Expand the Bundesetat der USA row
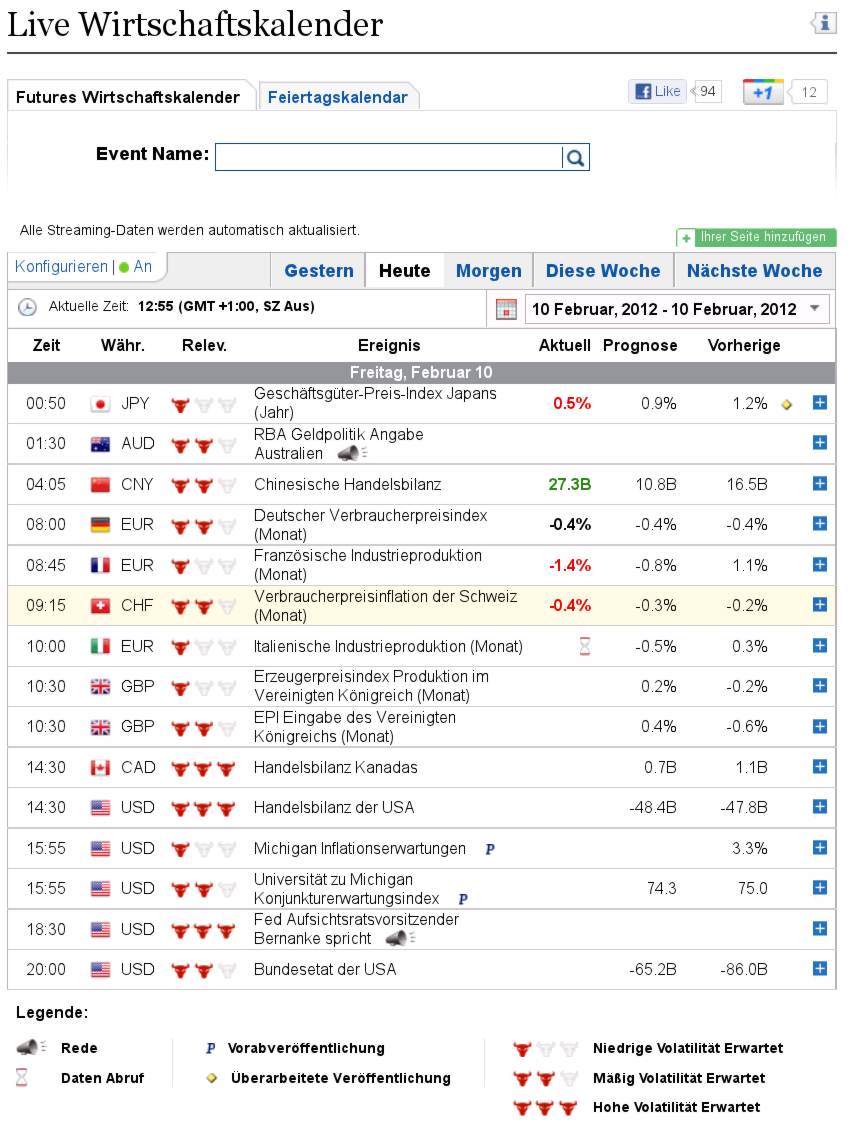Image resolution: width=856 pixels, height=1148 pixels. pos(820,969)
